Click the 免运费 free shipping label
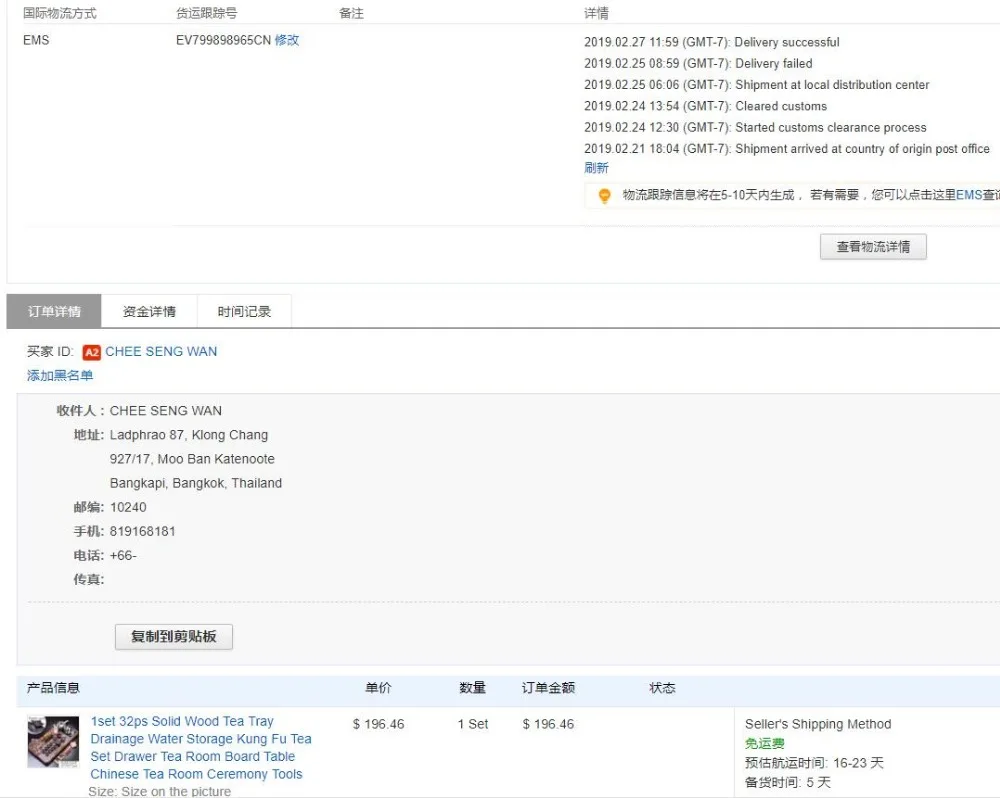Image resolution: width=1000 pixels, height=798 pixels. [x=765, y=743]
